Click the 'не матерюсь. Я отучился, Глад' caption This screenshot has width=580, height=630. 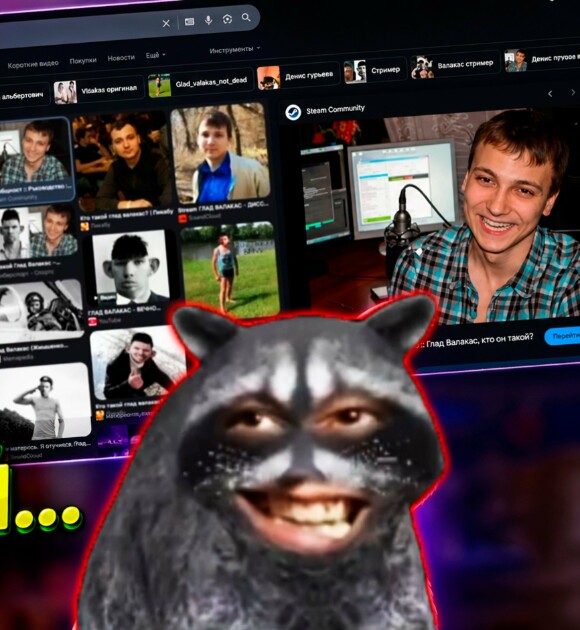[x=49, y=446]
